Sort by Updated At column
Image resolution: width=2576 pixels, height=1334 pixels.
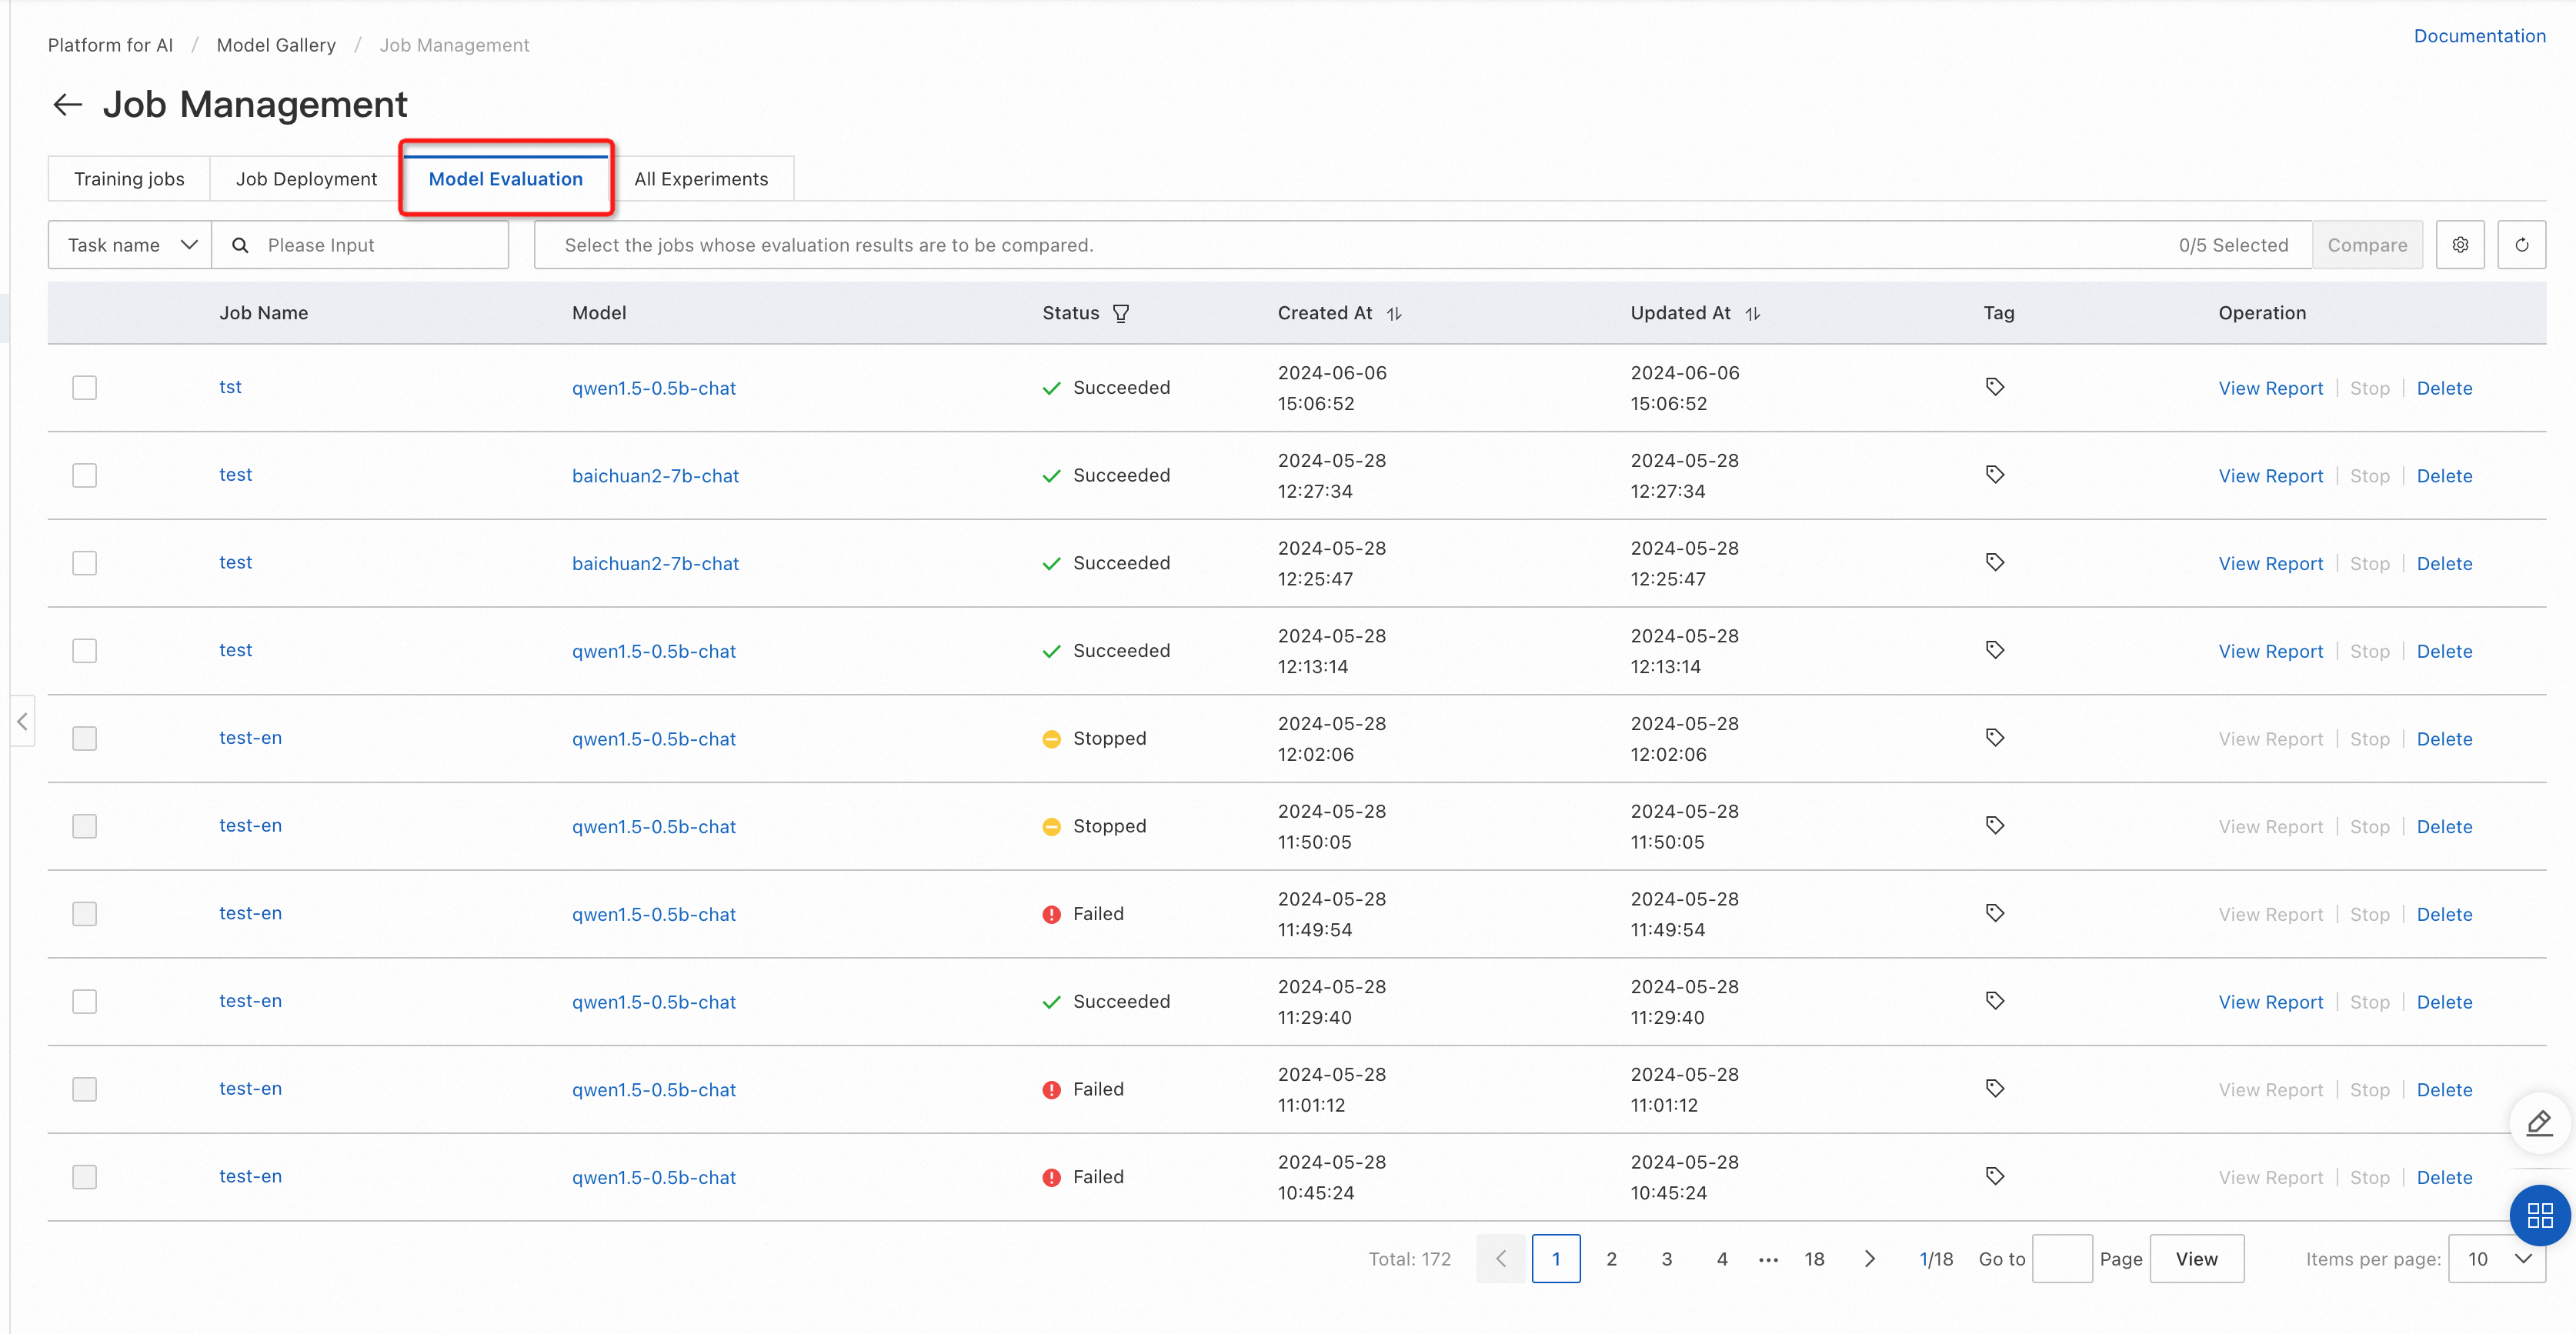coord(1752,314)
